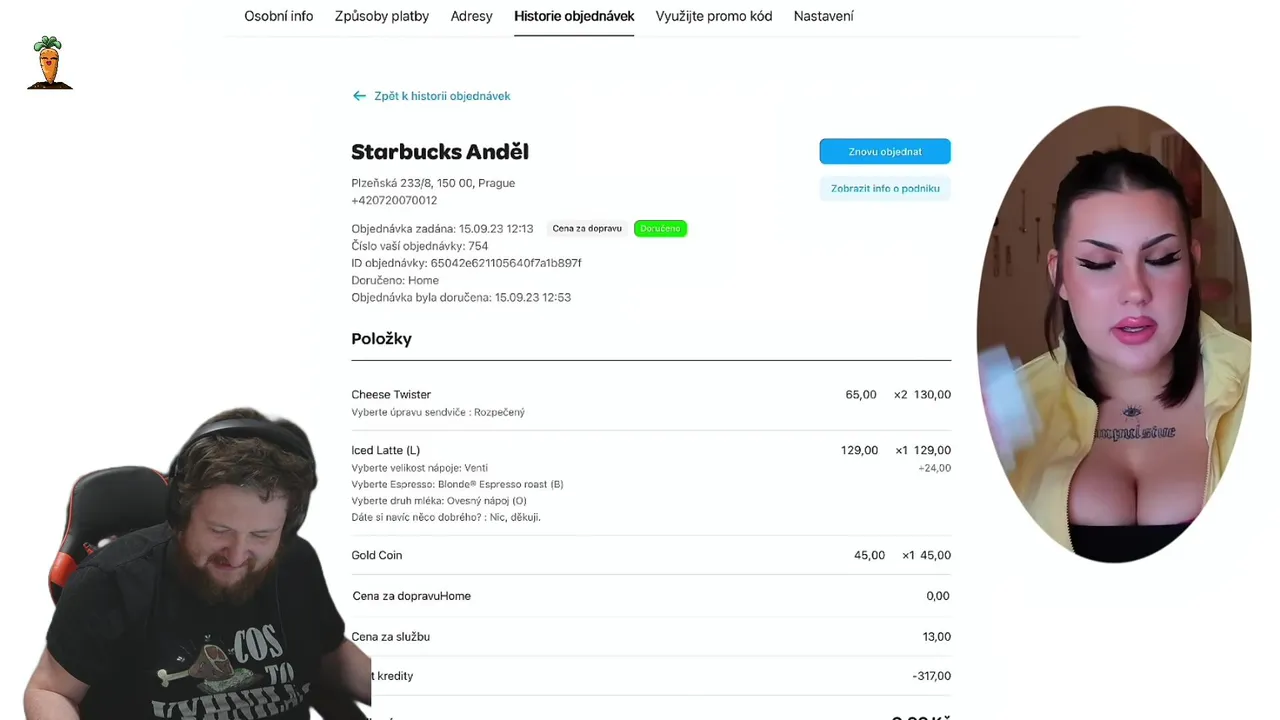Open the Nastavení tab

click(x=824, y=16)
